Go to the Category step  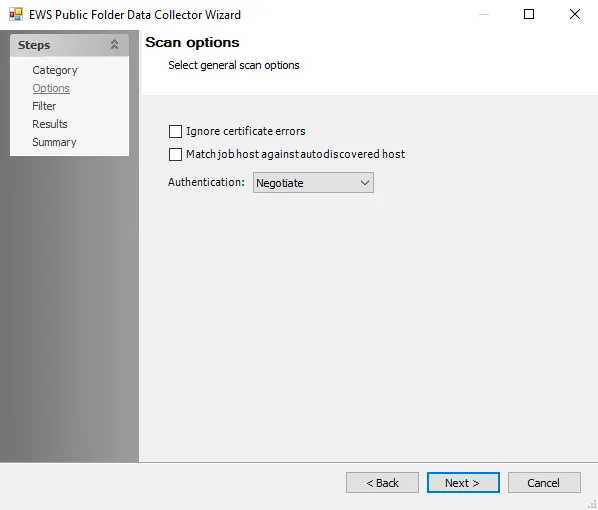coord(55,70)
